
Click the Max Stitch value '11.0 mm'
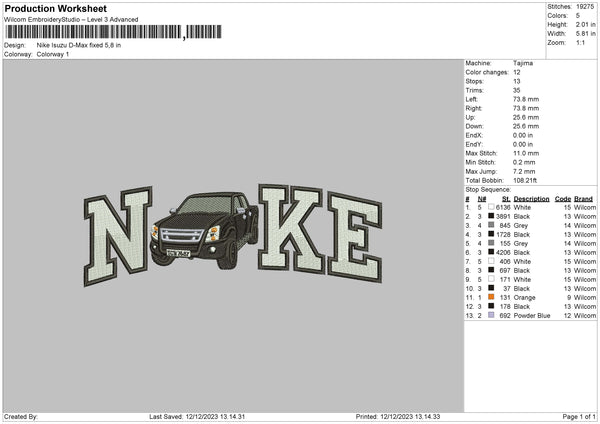point(526,153)
